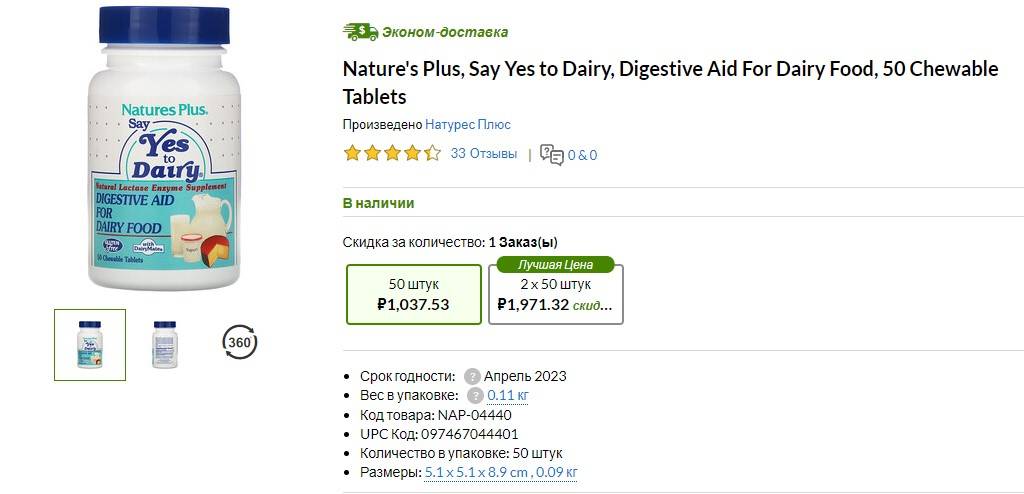The height and width of the screenshot is (494, 1024).
Task: Click the help icon beside Срок годности
Action: click(472, 377)
